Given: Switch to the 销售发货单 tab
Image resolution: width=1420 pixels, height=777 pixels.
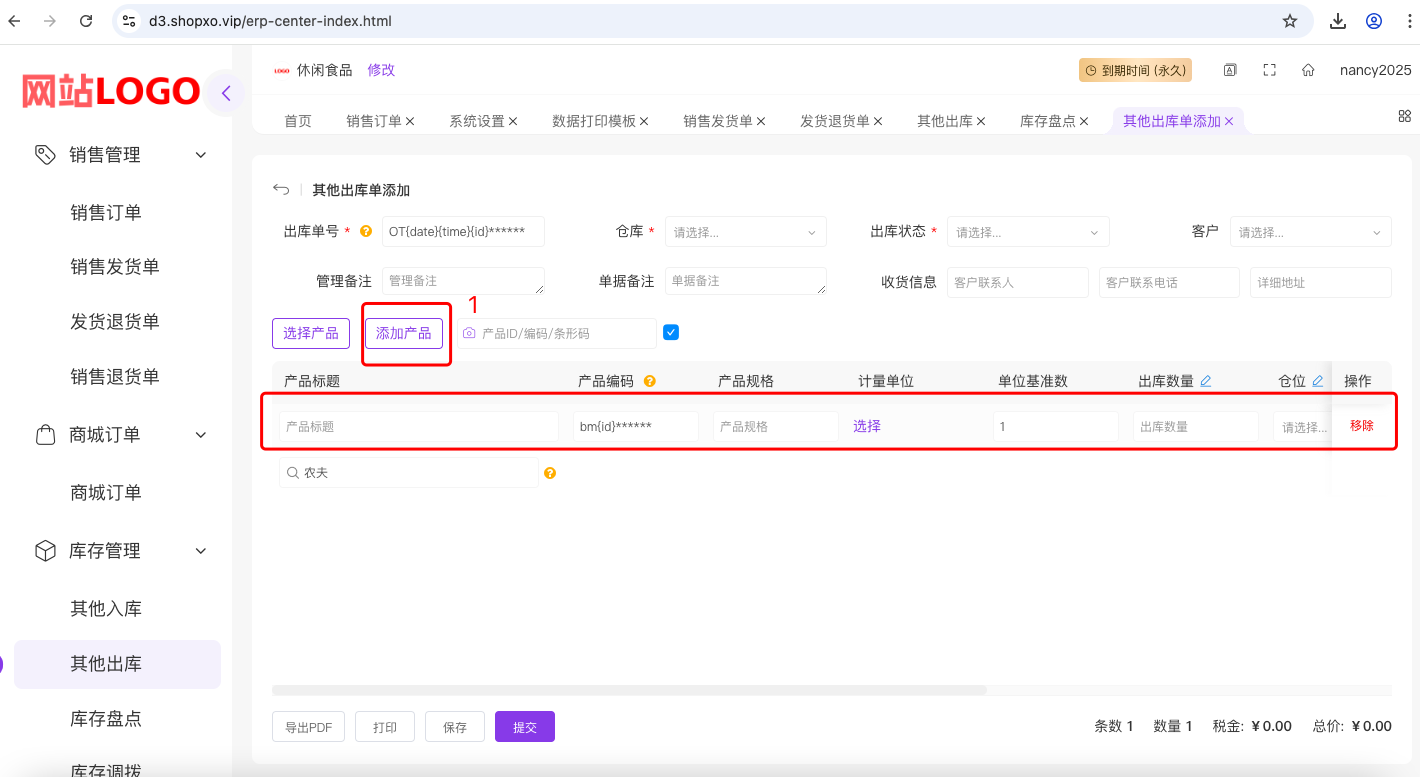Looking at the screenshot, I should coord(718,121).
